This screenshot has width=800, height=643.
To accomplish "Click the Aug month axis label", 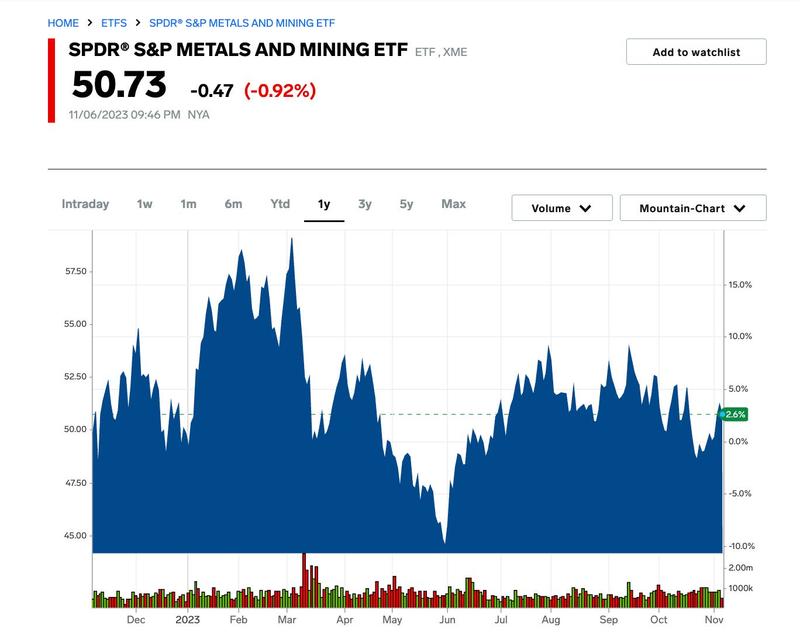I will [x=551, y=620].
